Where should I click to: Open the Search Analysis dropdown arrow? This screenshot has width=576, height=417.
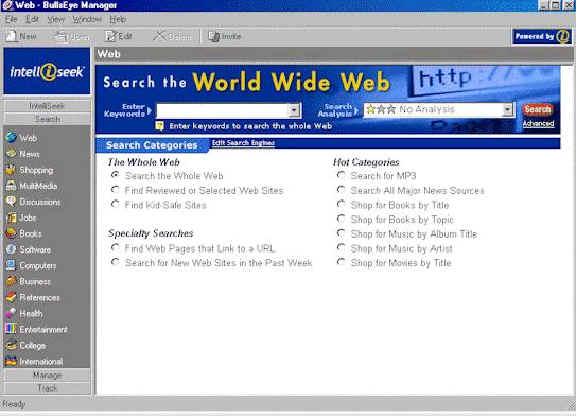(x=508, y=109)
